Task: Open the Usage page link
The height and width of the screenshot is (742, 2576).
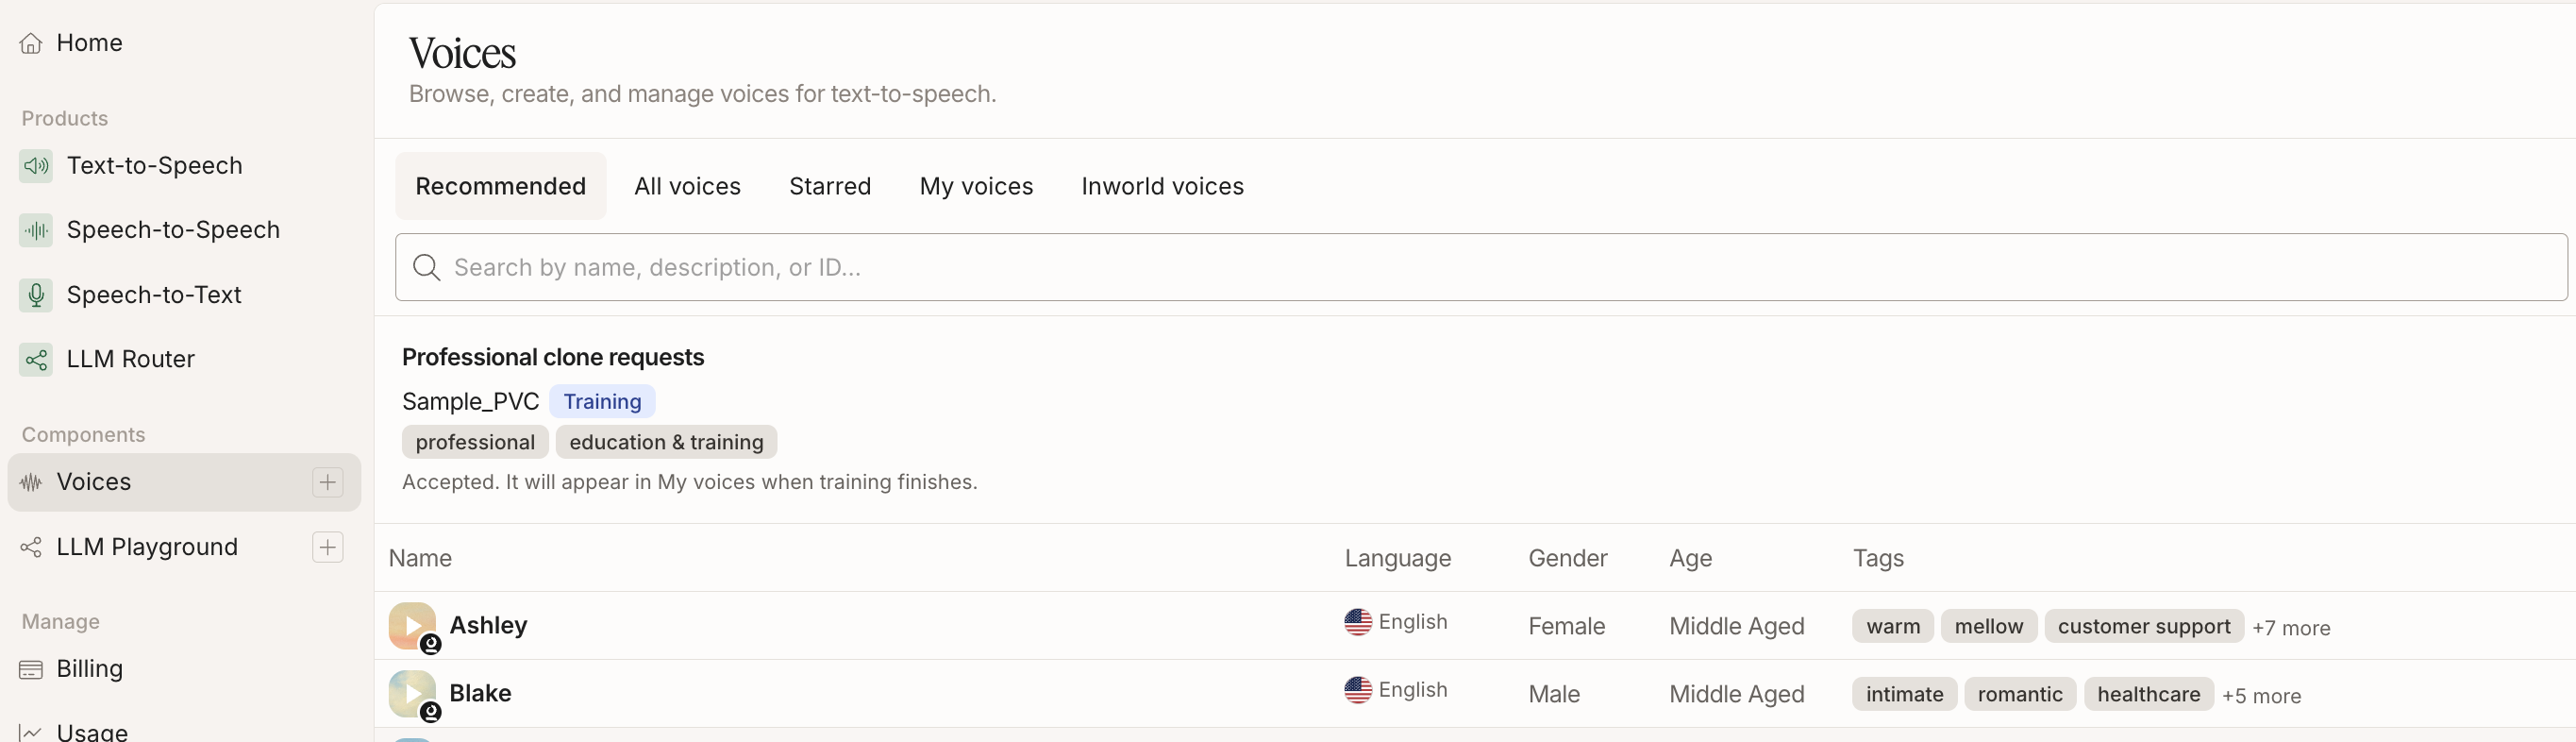Action: (92, 731)
